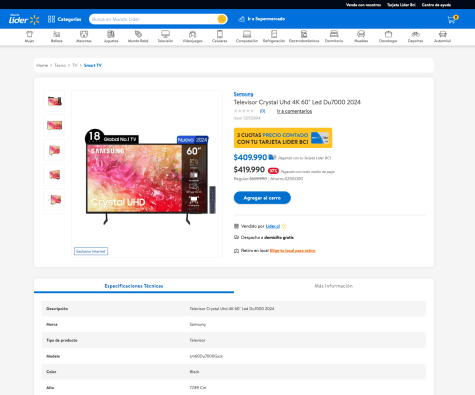The height and width of the screenshot is (395, 475).
Task: Open Tarjeta Lider Bci link
Action: point(401,5)
